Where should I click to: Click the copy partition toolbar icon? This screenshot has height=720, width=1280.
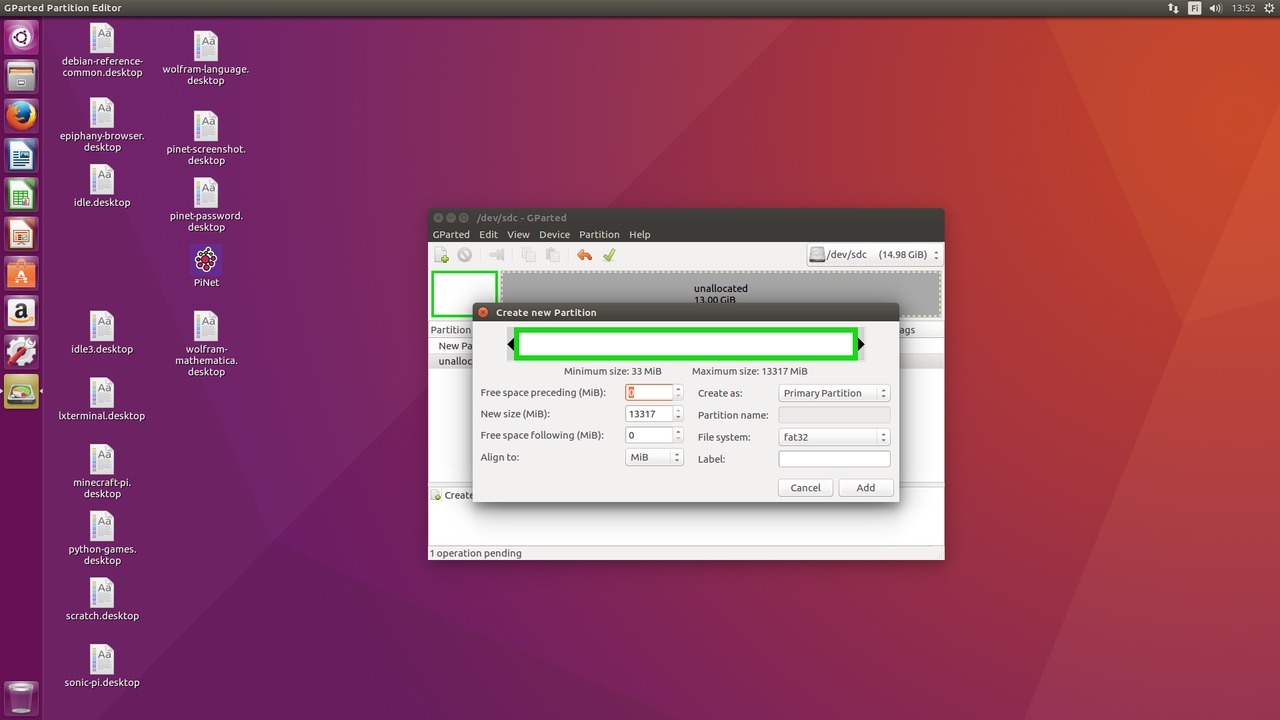(528, 255)
